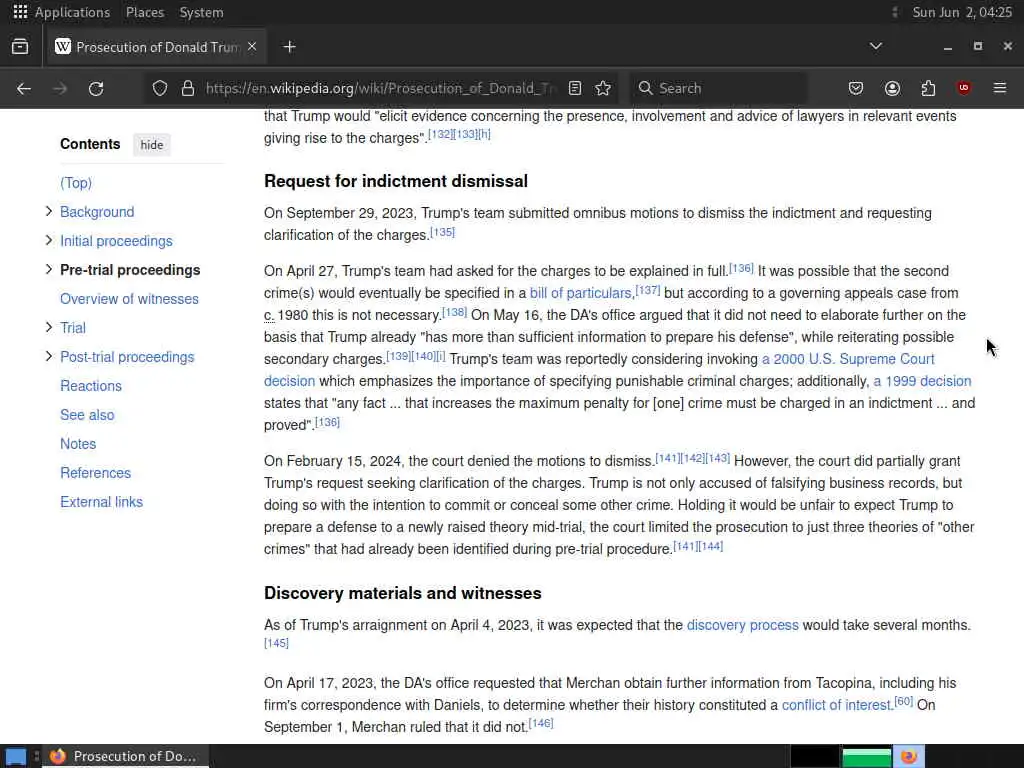
Task: Save page to Pocket
Action: (856, 88)
